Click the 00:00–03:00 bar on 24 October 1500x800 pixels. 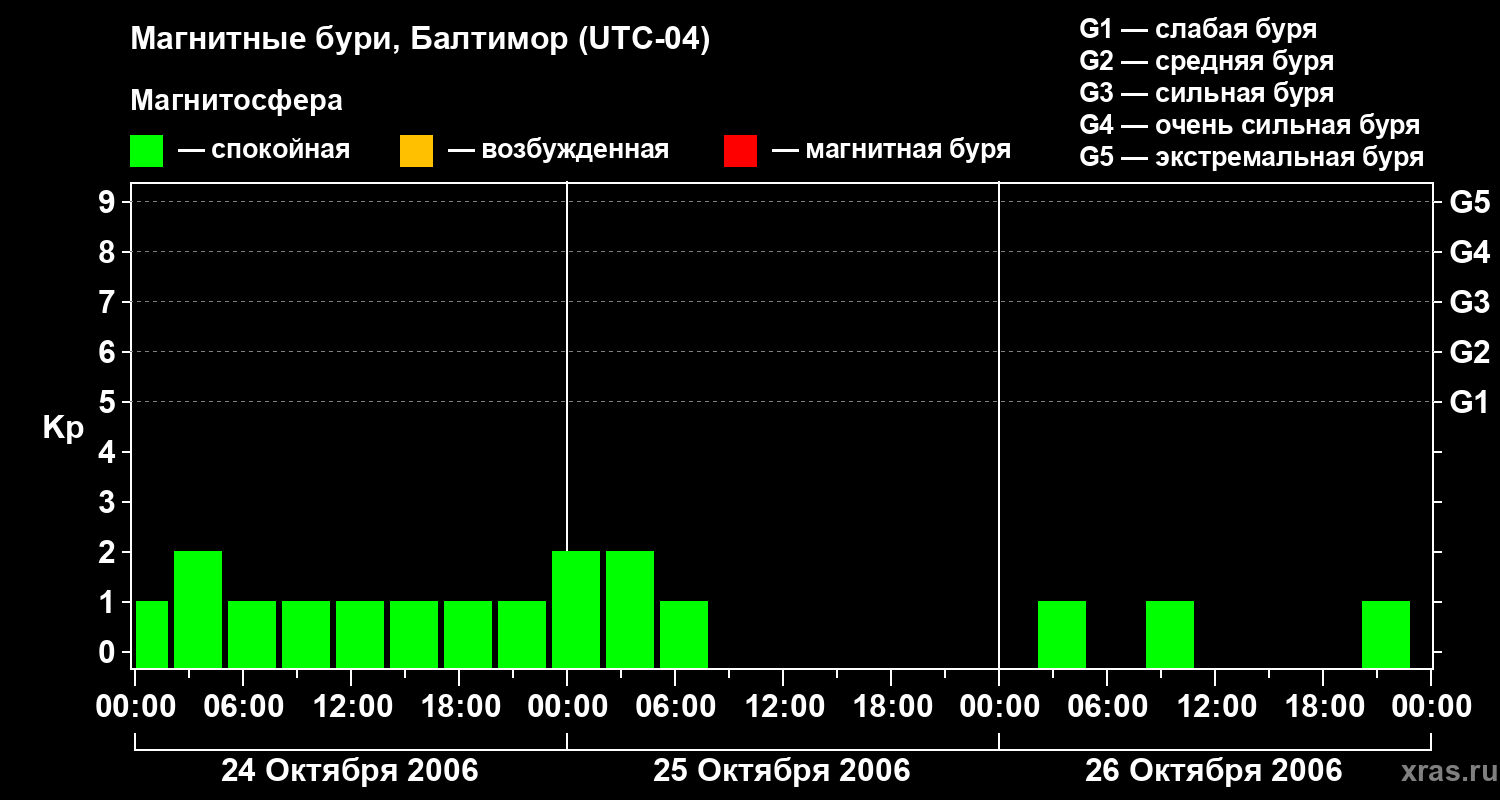point(152,635)
